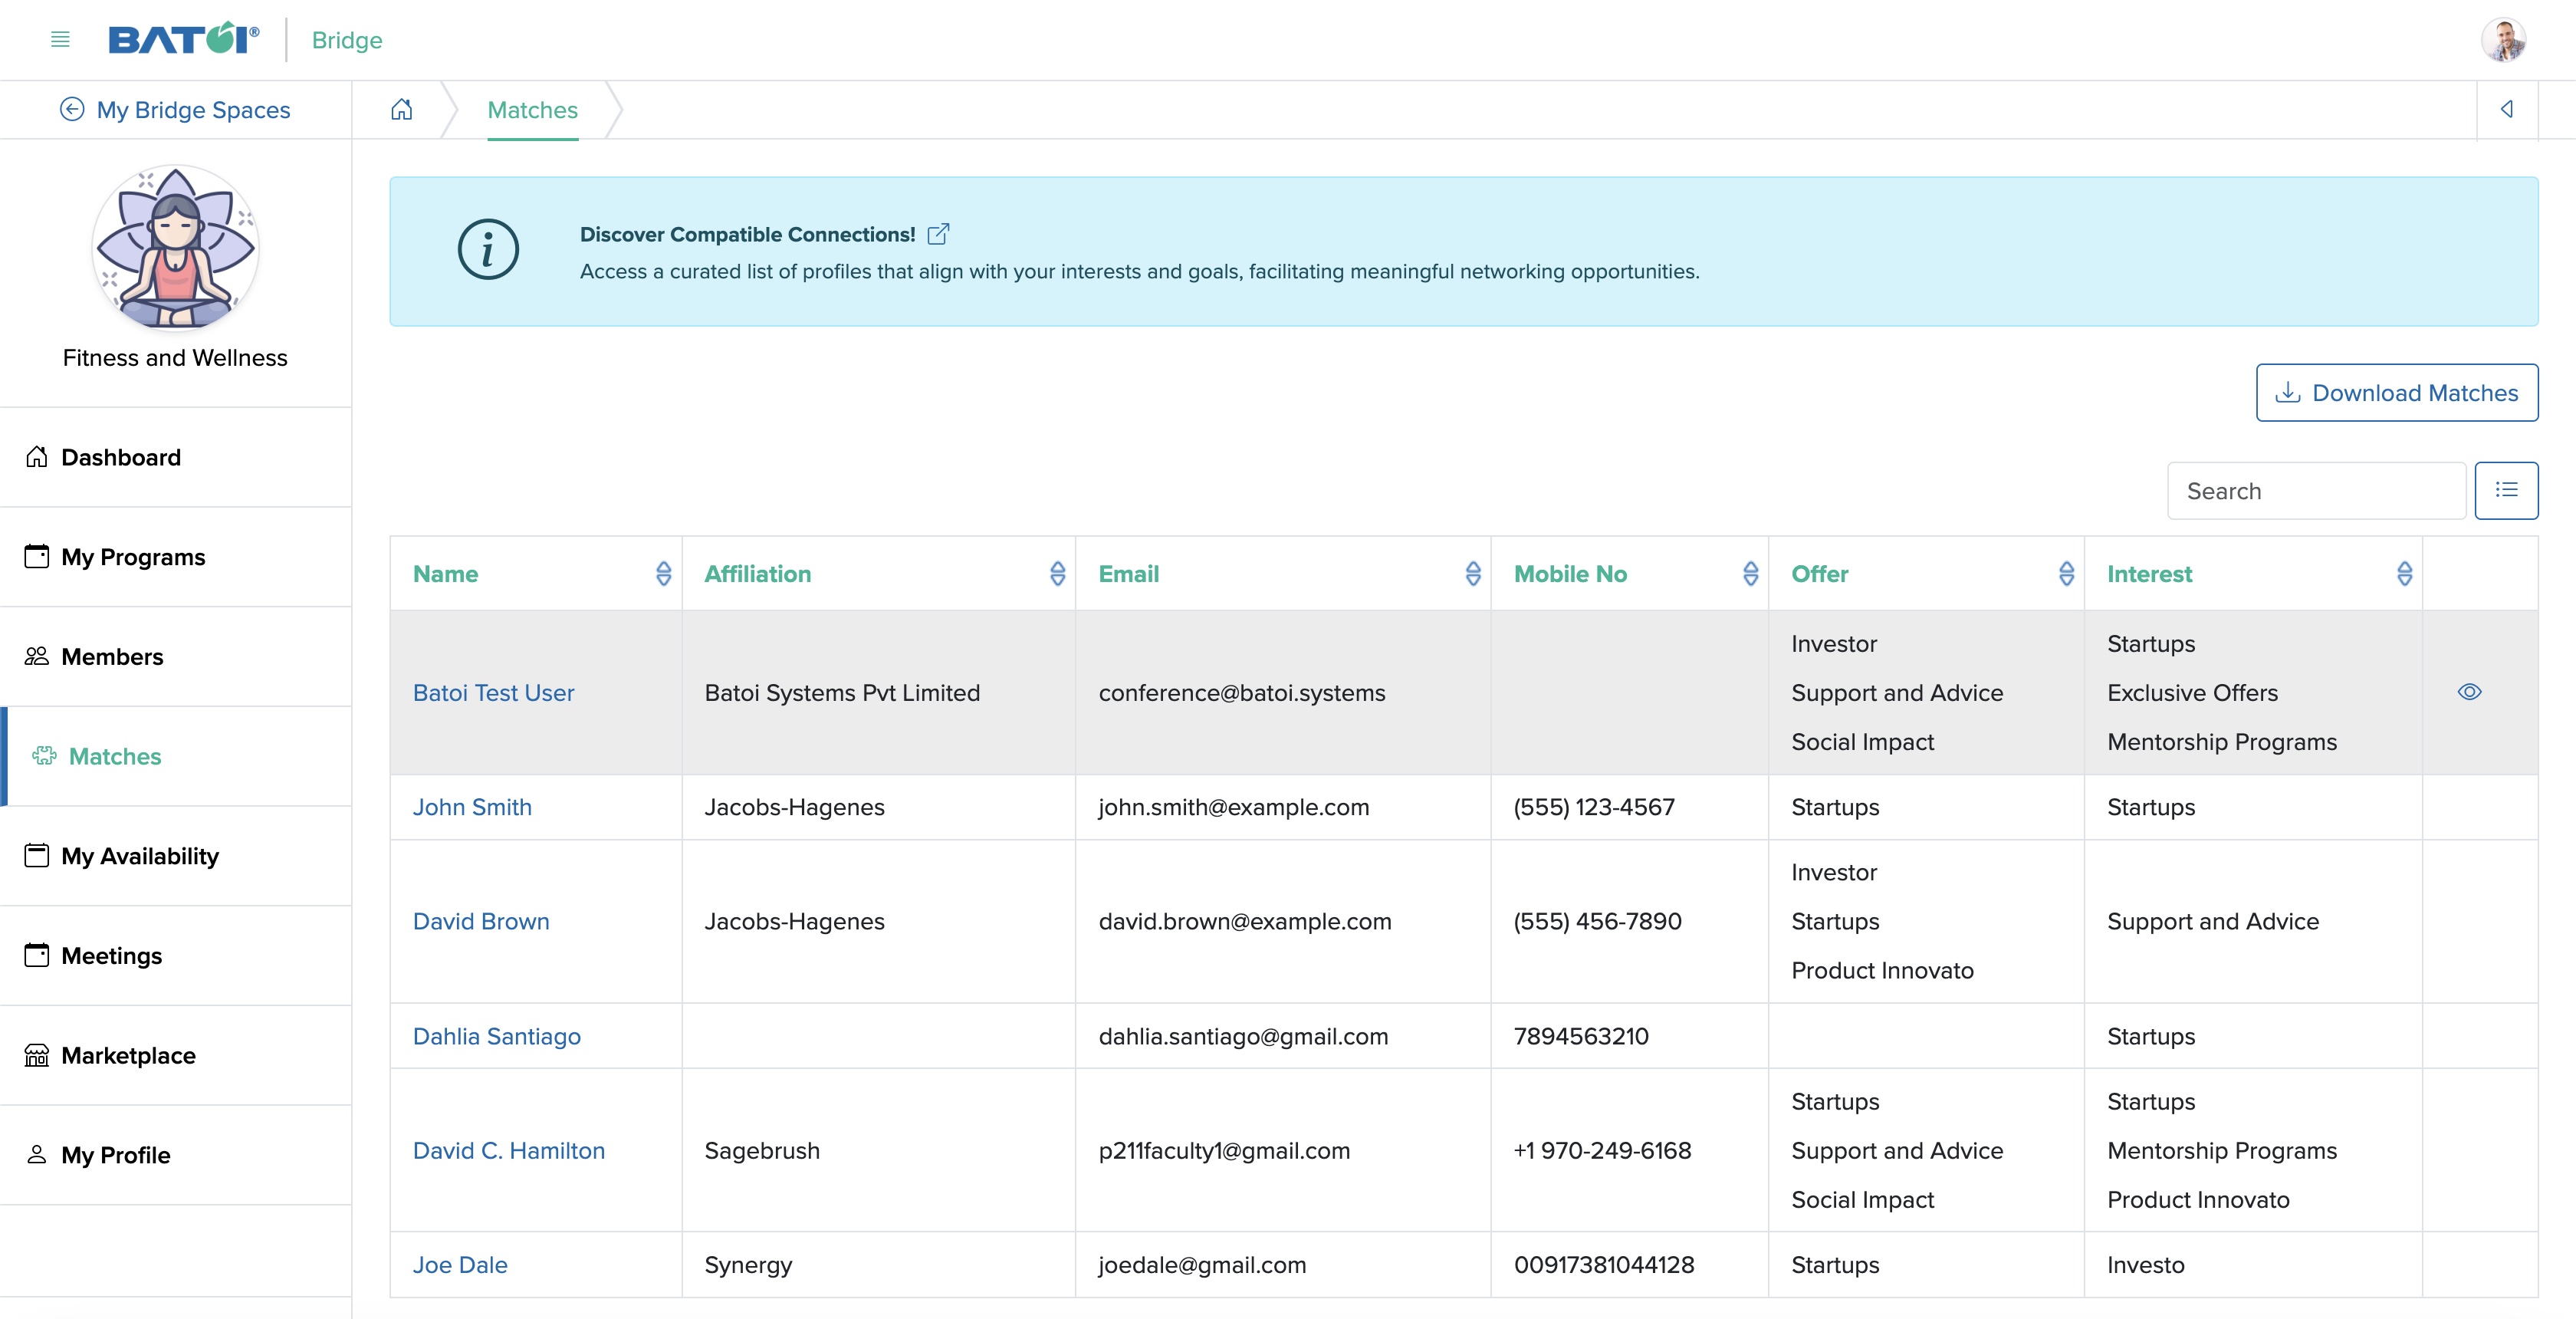Image resolution: width=2576 pixels, height=1319 pixels.
Task: Open David Brown profile link
Action: coord(481,921)
